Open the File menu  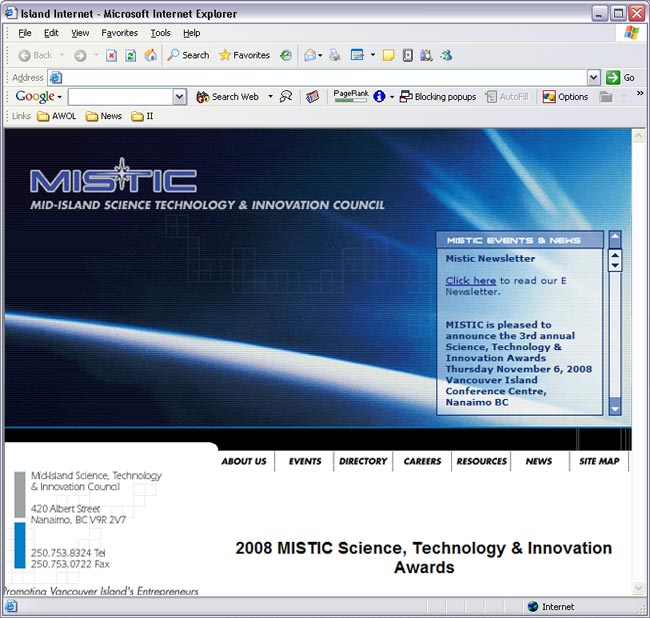(24, 33)
